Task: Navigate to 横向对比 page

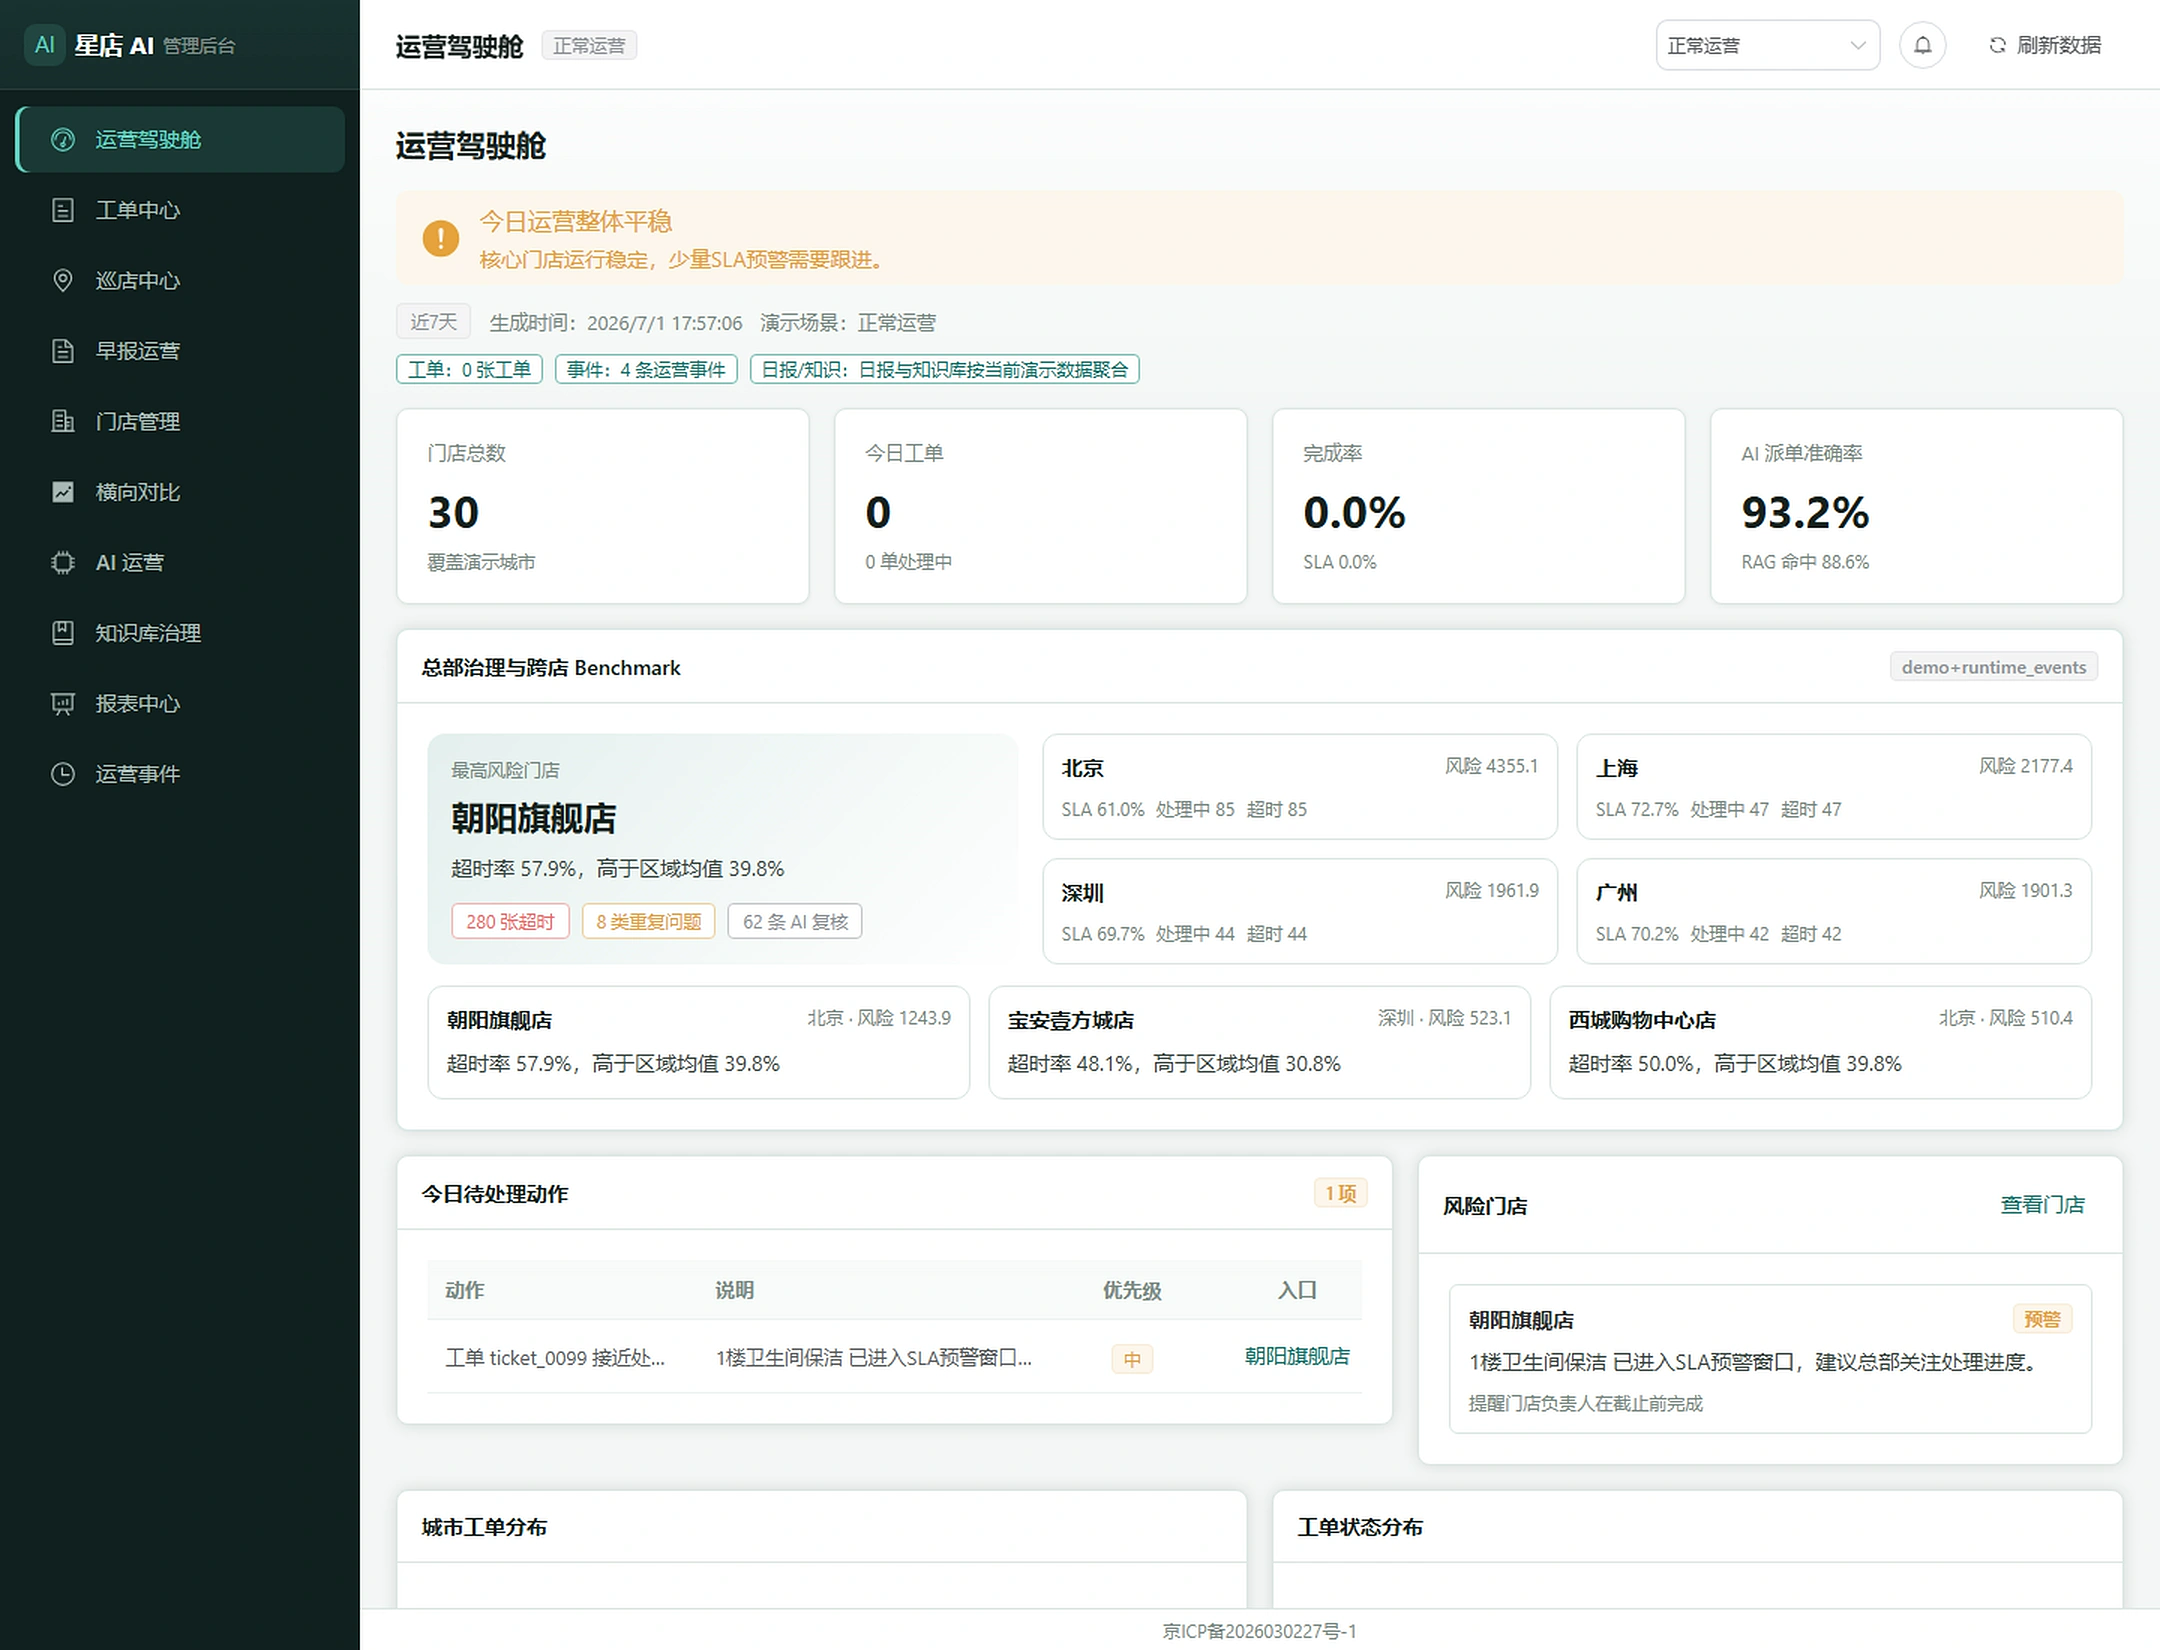Action: 180,492
